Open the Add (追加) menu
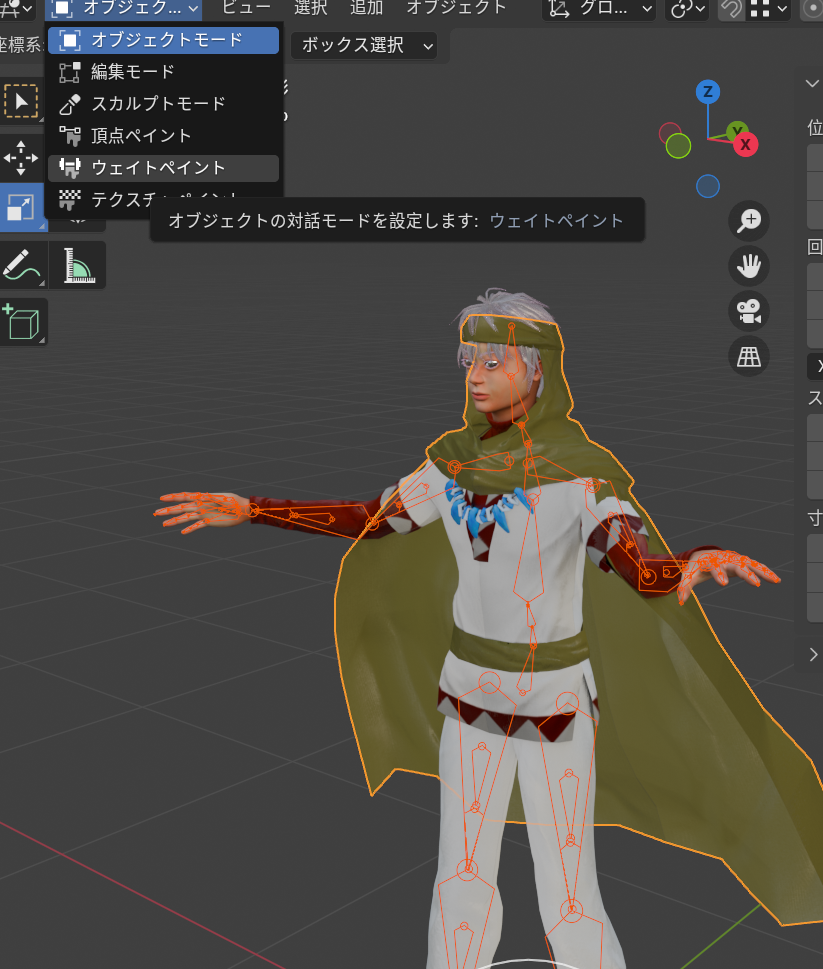This screenshot has height=969, width=823. (x=366, y=7)
